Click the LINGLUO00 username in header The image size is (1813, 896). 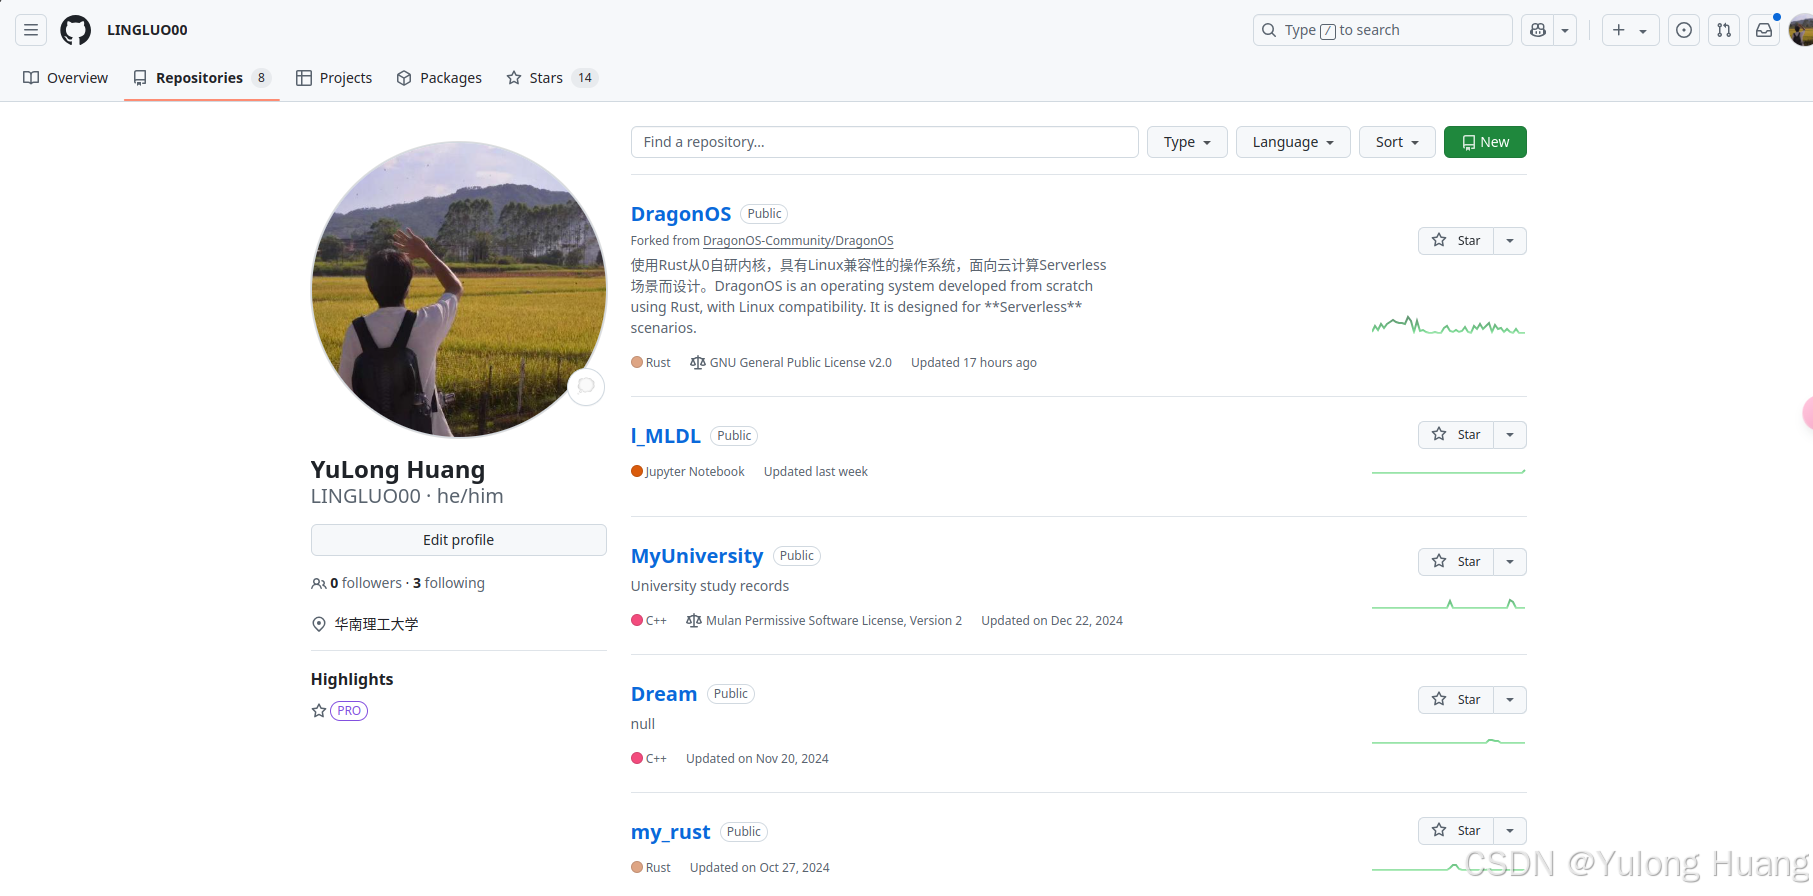pos(147,30)
